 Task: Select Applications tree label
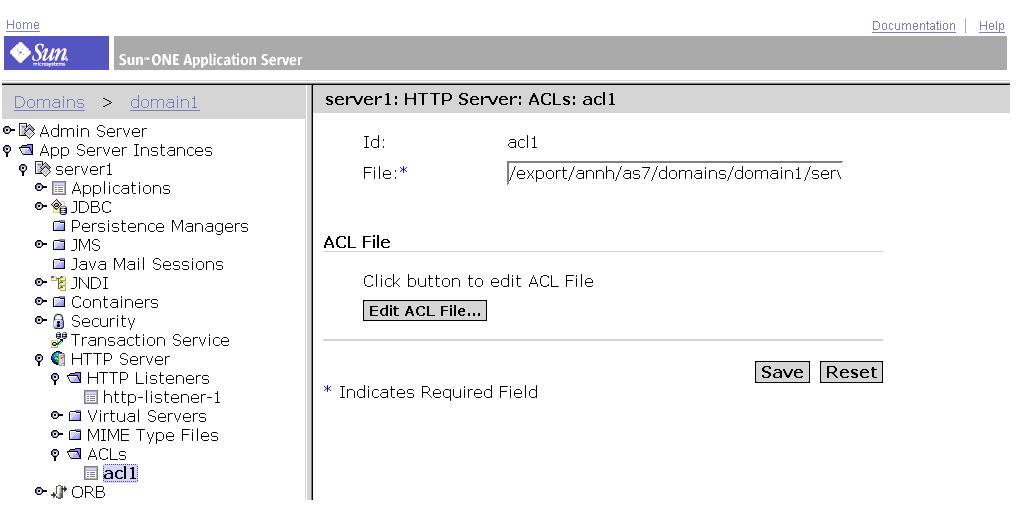[x=121, y=189]
